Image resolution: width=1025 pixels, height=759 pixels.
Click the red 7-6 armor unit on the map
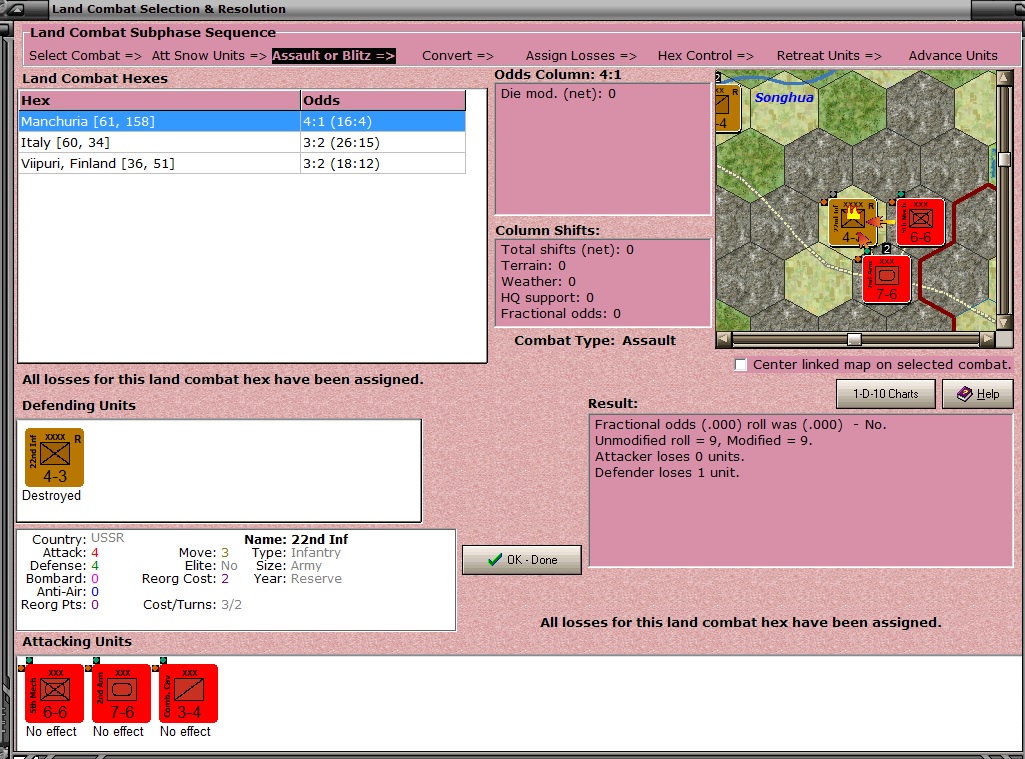886,279
